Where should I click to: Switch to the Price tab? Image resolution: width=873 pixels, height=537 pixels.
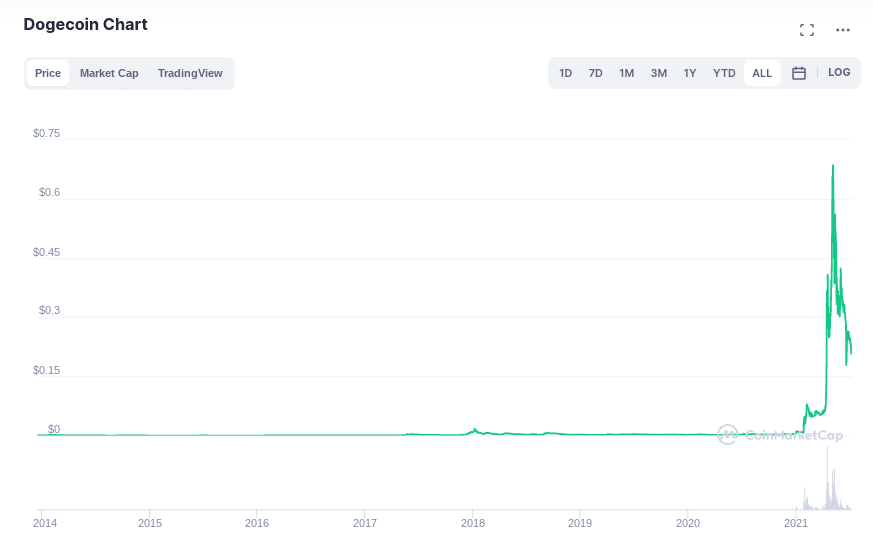(x=48, y=73)
